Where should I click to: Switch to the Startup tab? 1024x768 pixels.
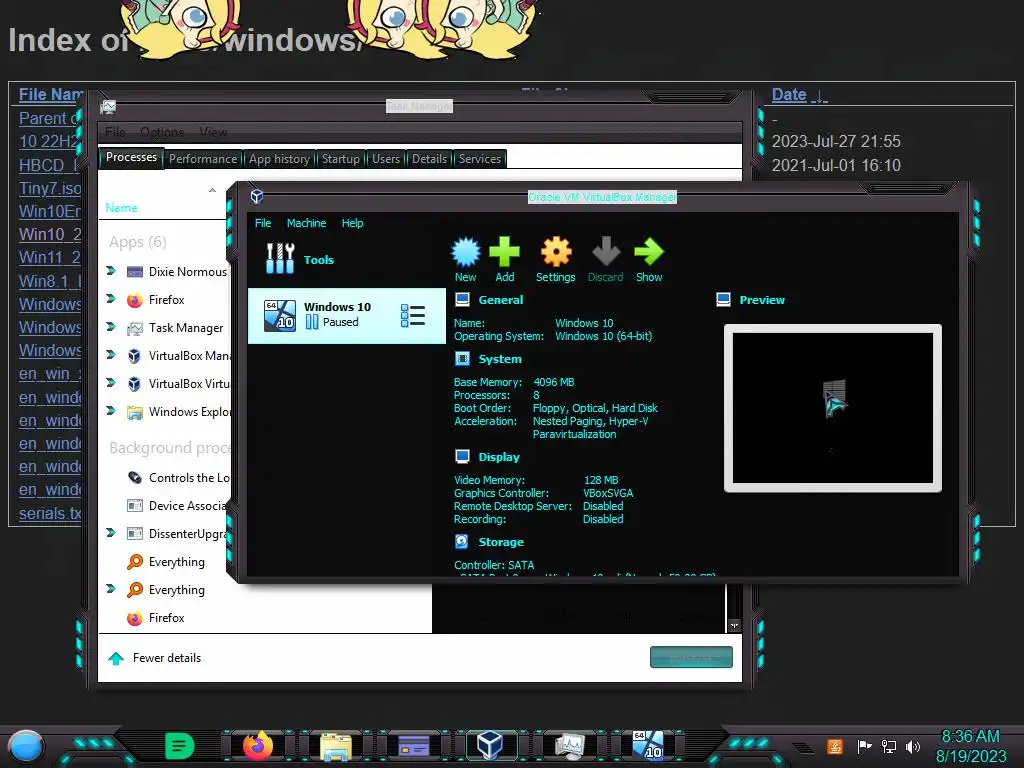[340, 159]
